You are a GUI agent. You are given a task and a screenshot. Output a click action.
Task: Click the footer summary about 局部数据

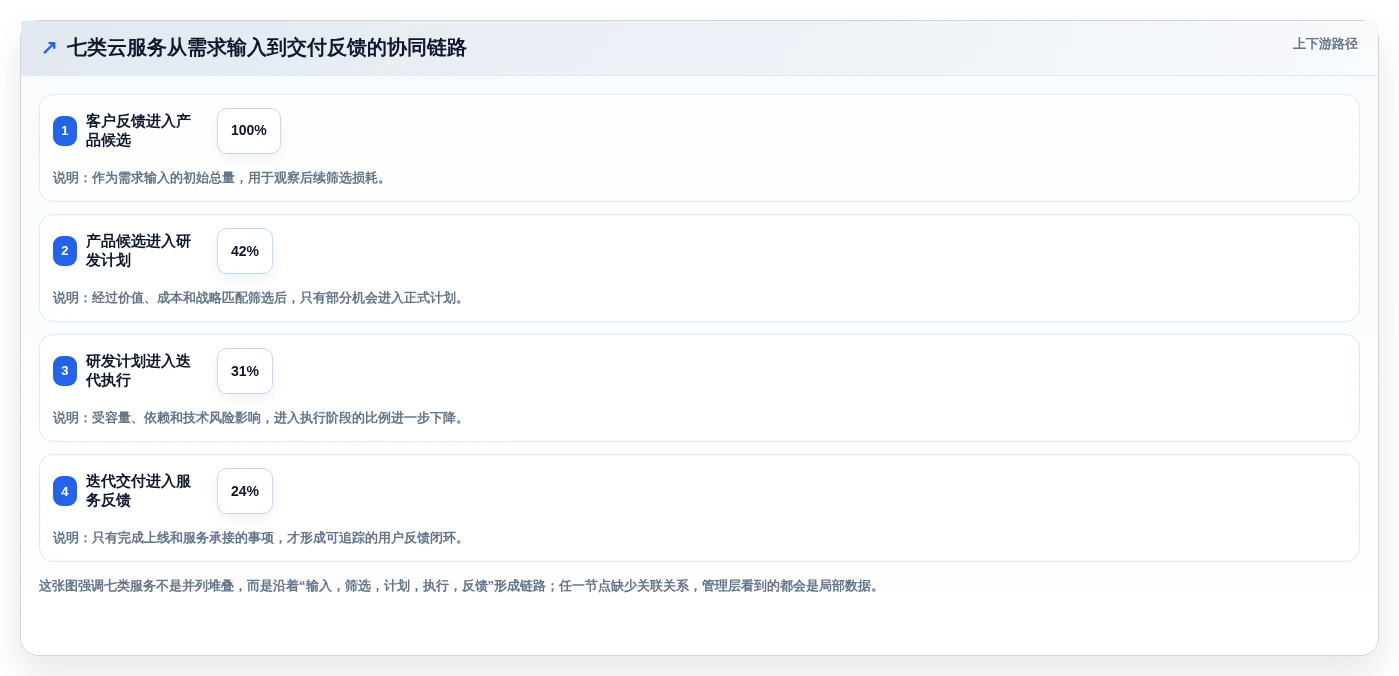click(x=460, y=586)
